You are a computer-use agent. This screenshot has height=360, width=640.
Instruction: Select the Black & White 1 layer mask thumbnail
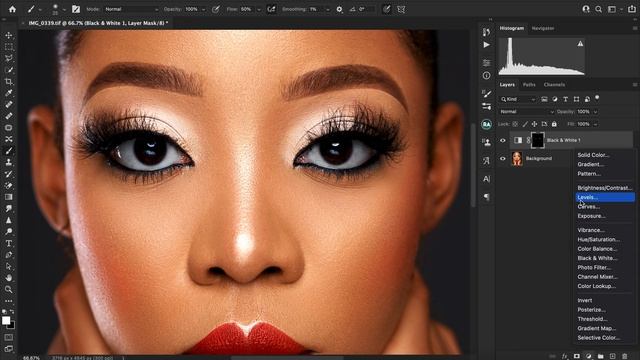pos(538,140)
